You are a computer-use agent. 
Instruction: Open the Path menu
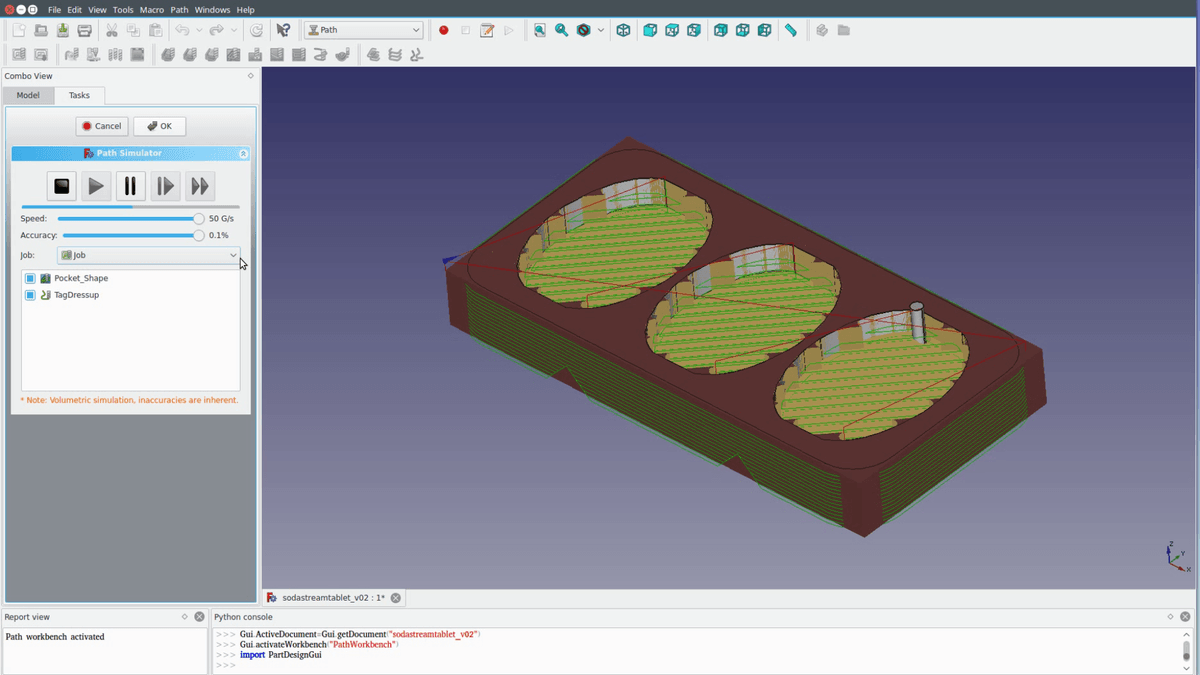click(x=179, y=9)
